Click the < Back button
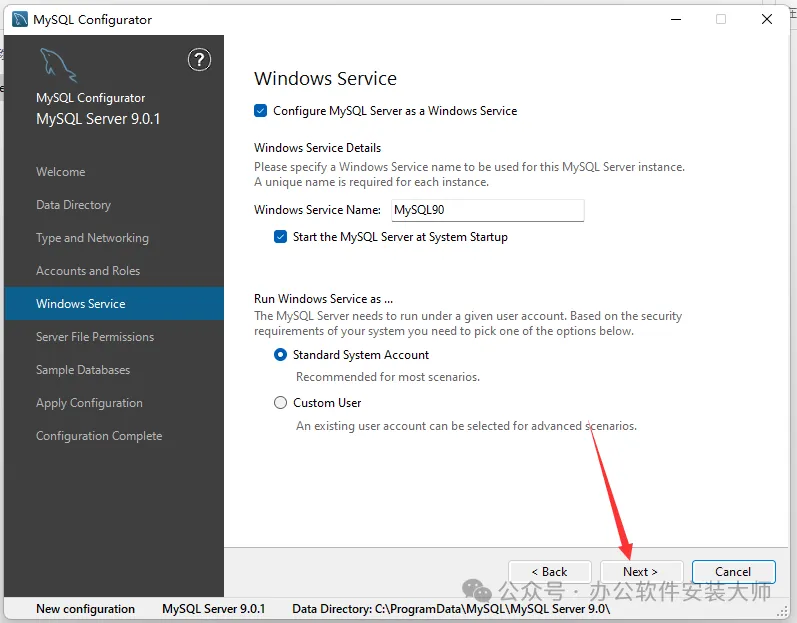Image resolution: width=797 pixels, height=623 pixels. (x=549, y=572)
